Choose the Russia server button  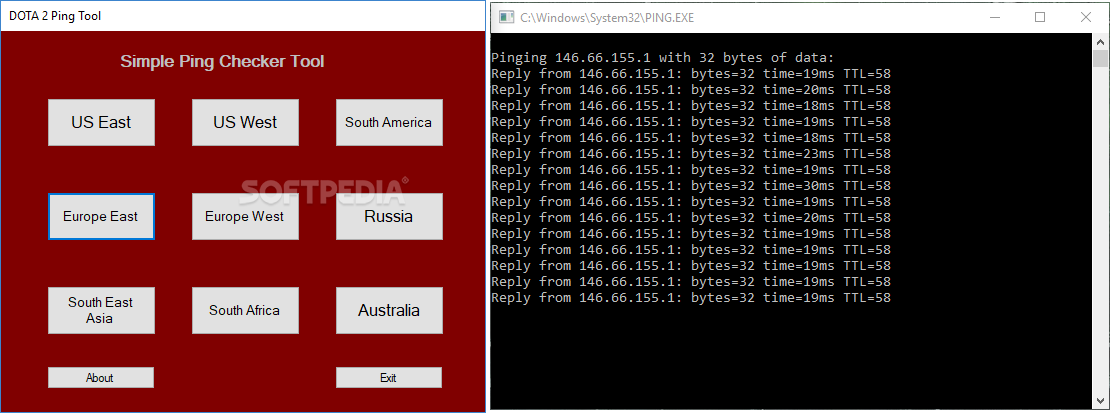pyautogui.click(x=389, y=216)
